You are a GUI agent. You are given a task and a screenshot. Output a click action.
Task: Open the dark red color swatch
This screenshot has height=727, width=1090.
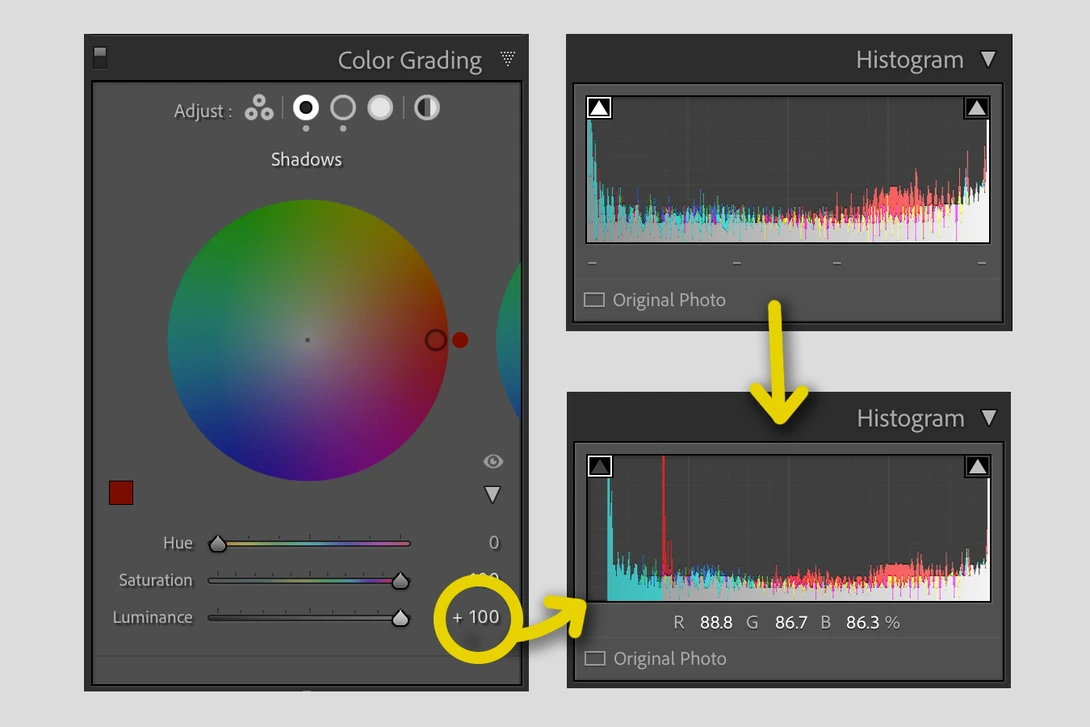click(x=121, y=493)
